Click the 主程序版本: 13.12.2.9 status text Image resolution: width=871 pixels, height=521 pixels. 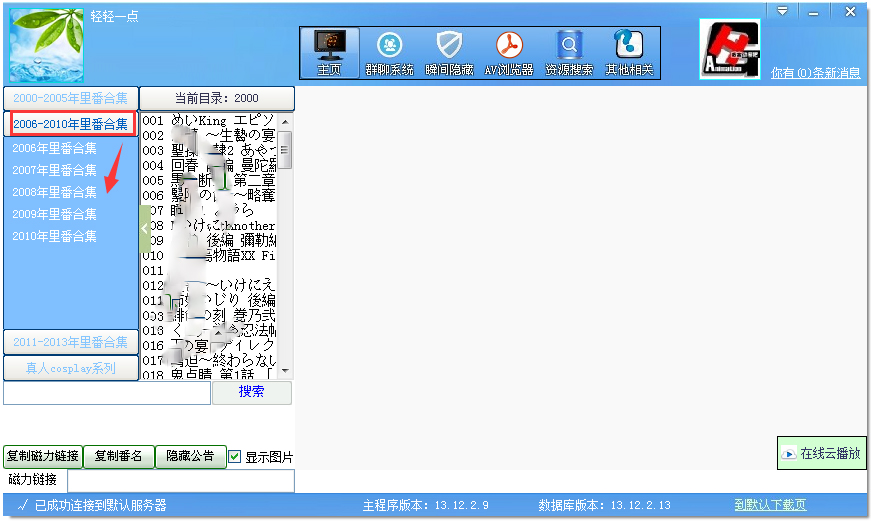click(426, 505)
